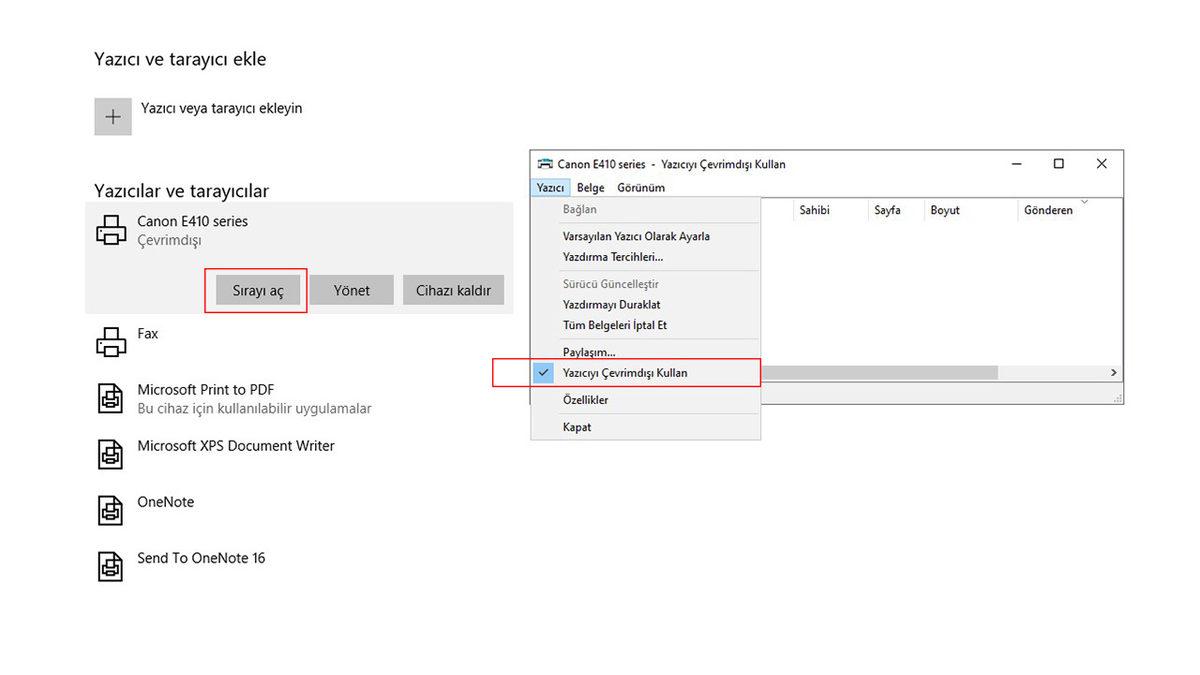Click the printer icon in the queue title bar
The width and height of the screenshot is (1200, 675).
(x=545, y=164)
